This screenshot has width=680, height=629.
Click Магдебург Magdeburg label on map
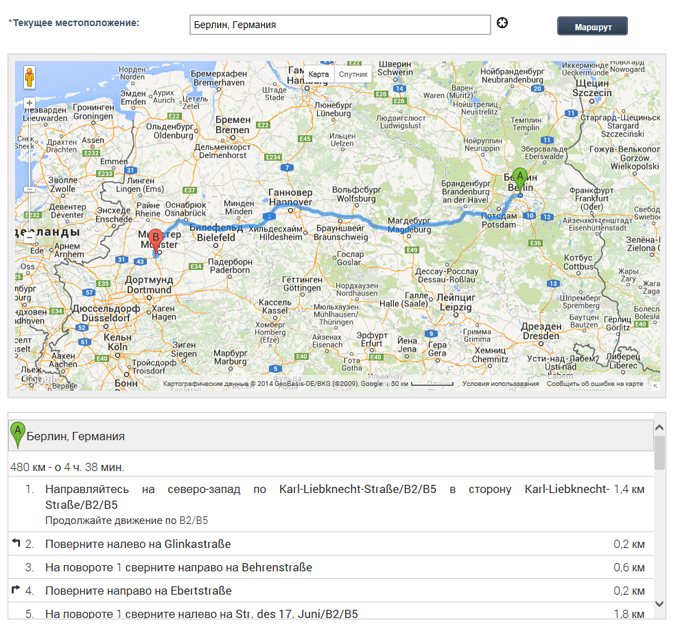(x=409, y=225)
